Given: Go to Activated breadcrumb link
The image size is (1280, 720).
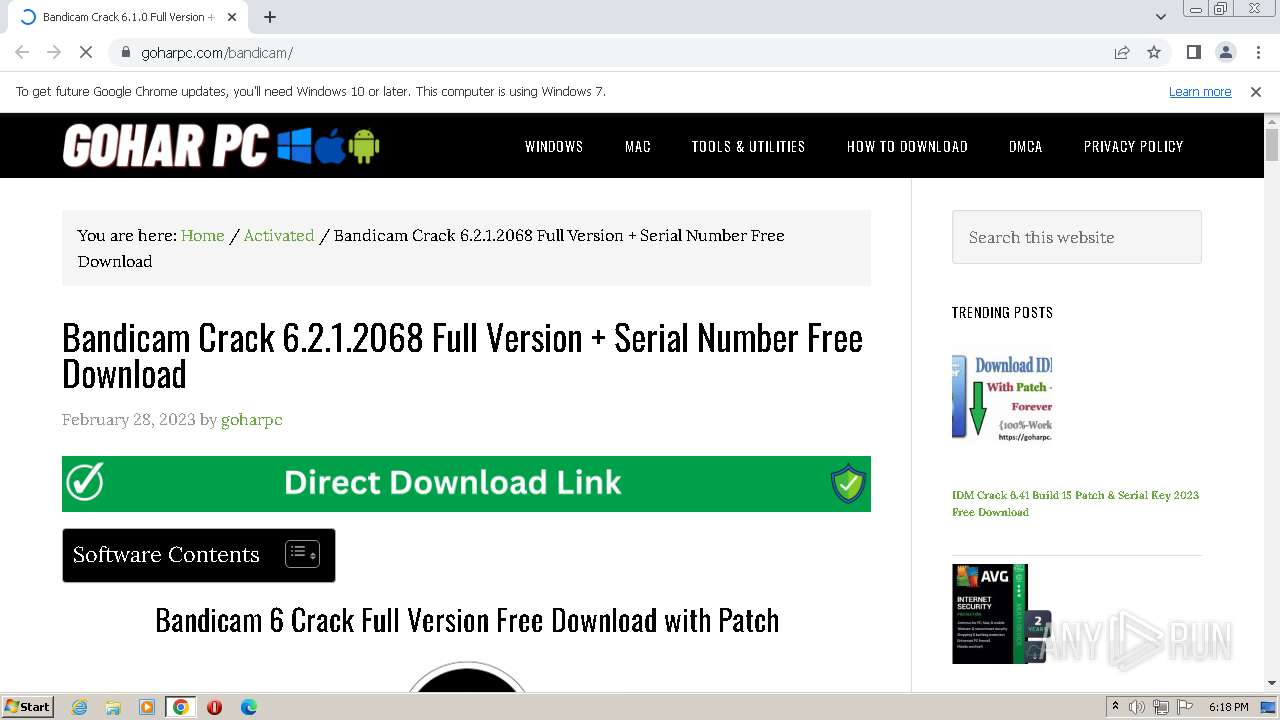Looking at the screenshot, I should 279,236.
